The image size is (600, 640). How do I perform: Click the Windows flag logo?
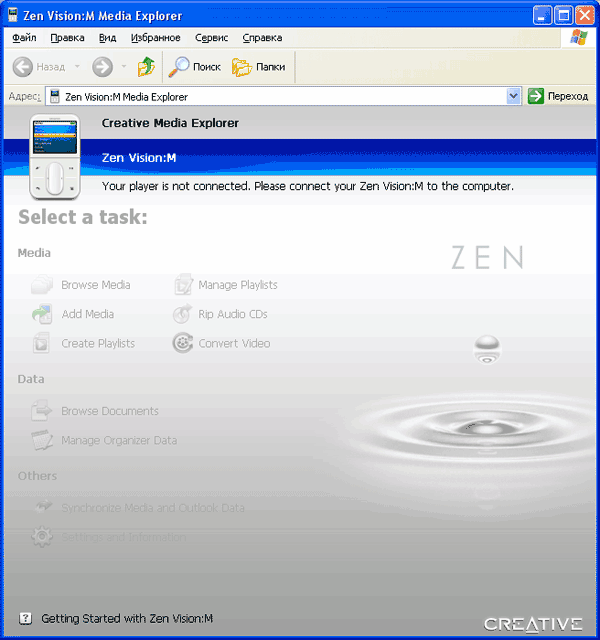tap(579, 38)
